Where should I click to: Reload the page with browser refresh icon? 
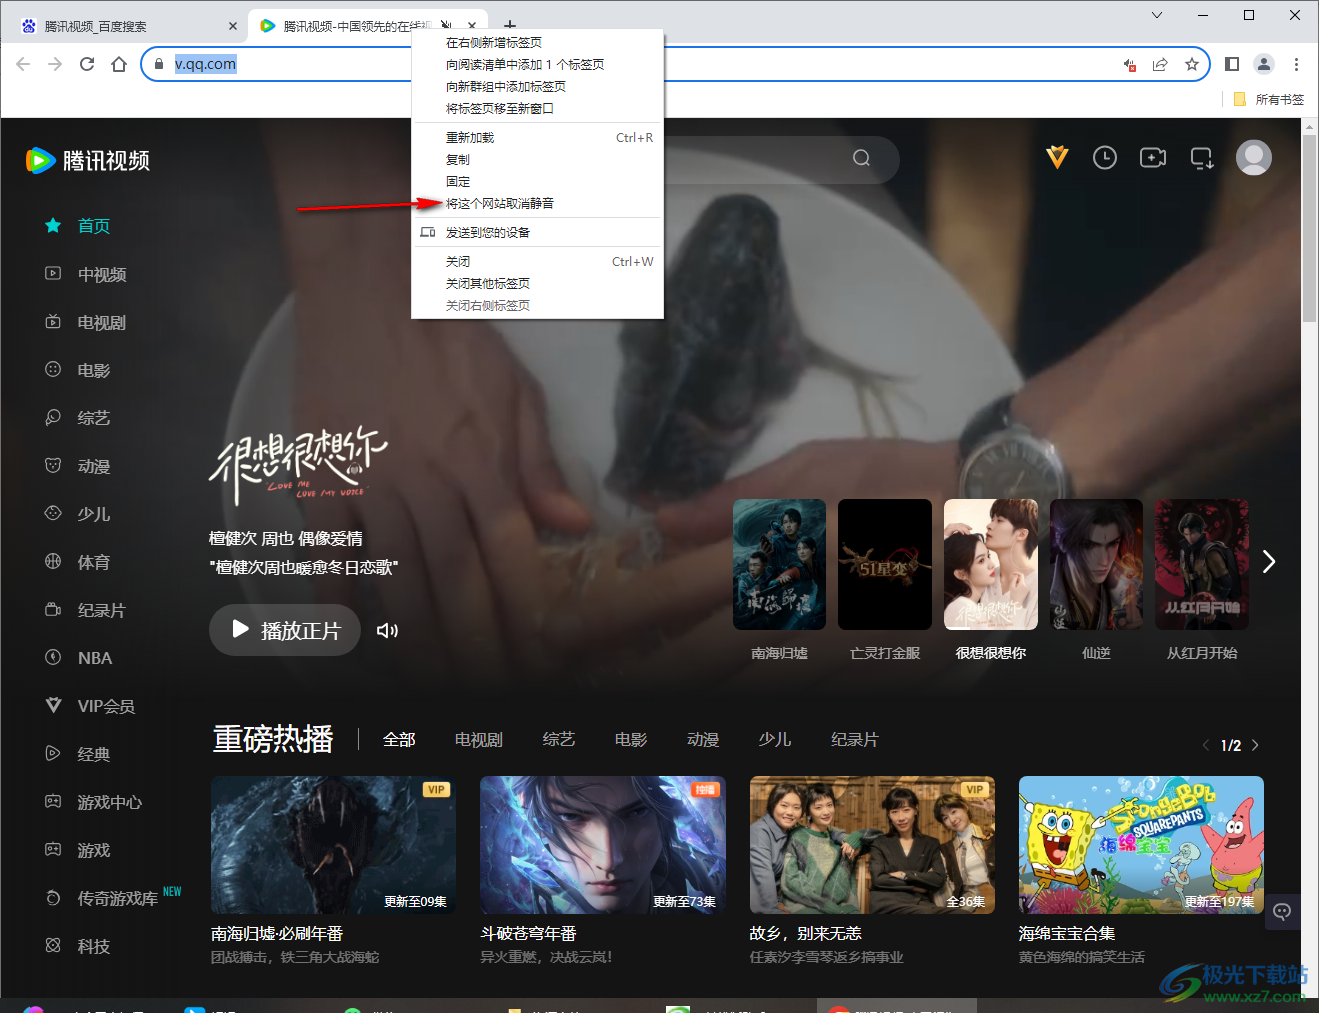tap(87, 64)
